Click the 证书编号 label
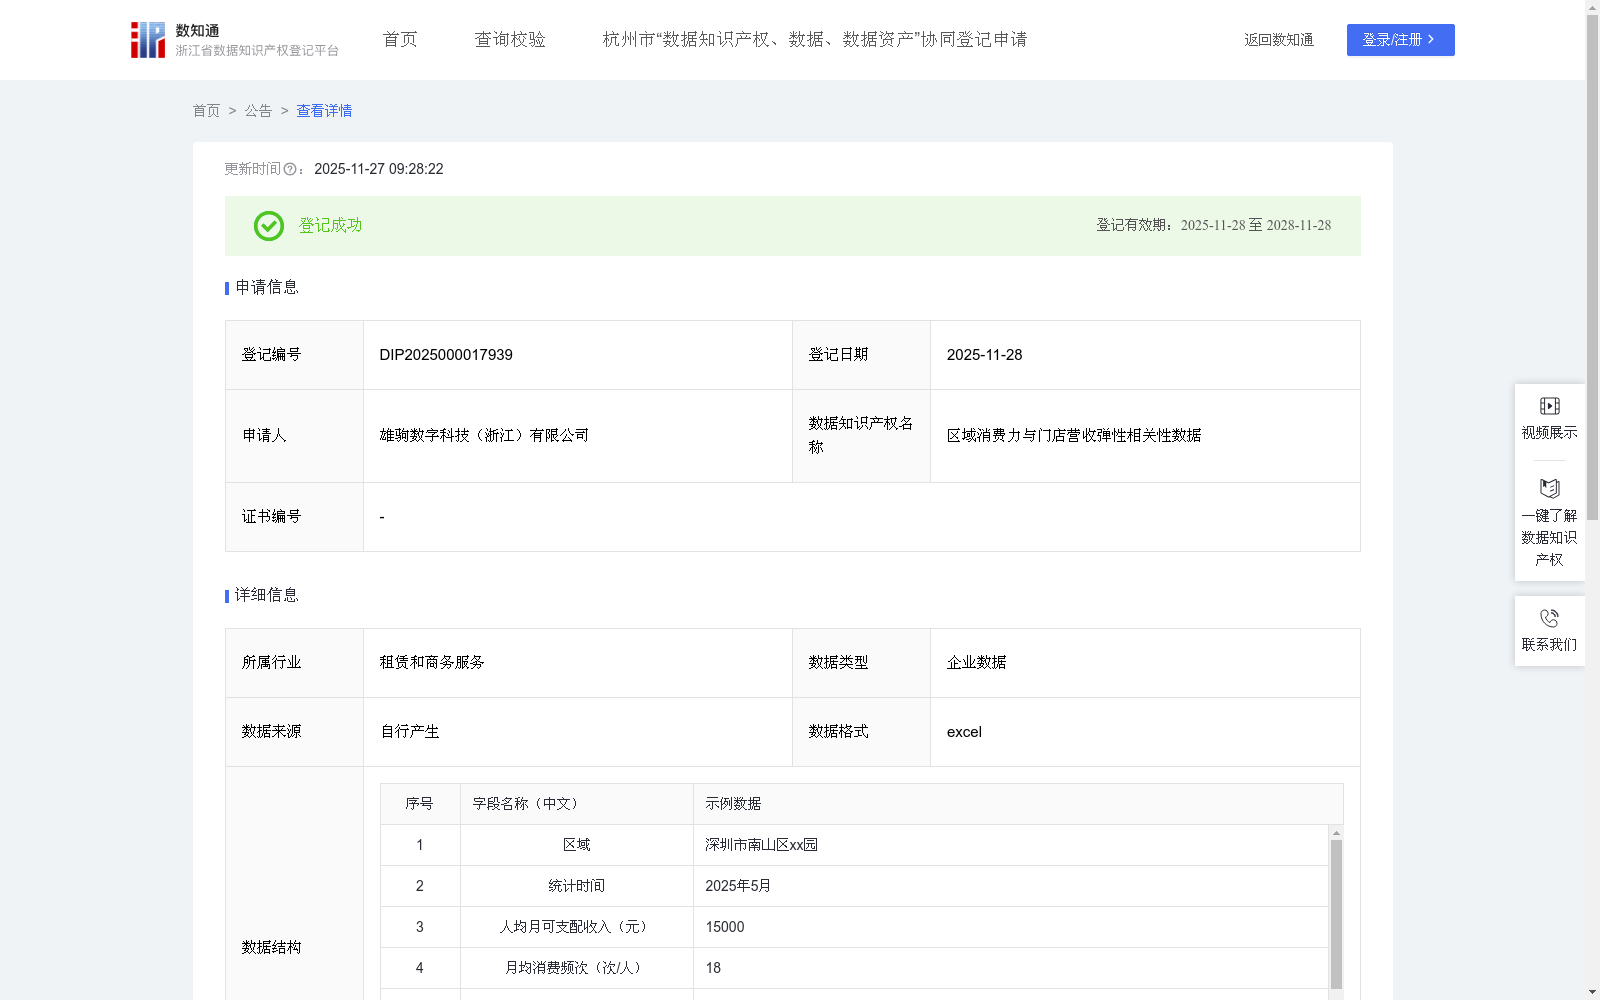 271,517
